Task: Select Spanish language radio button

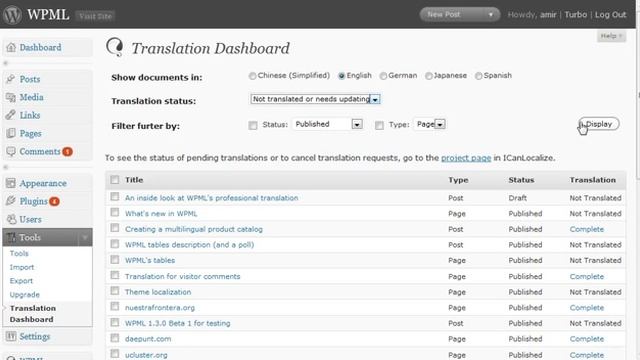Action: pyautogui.click(x=478, y=76)
